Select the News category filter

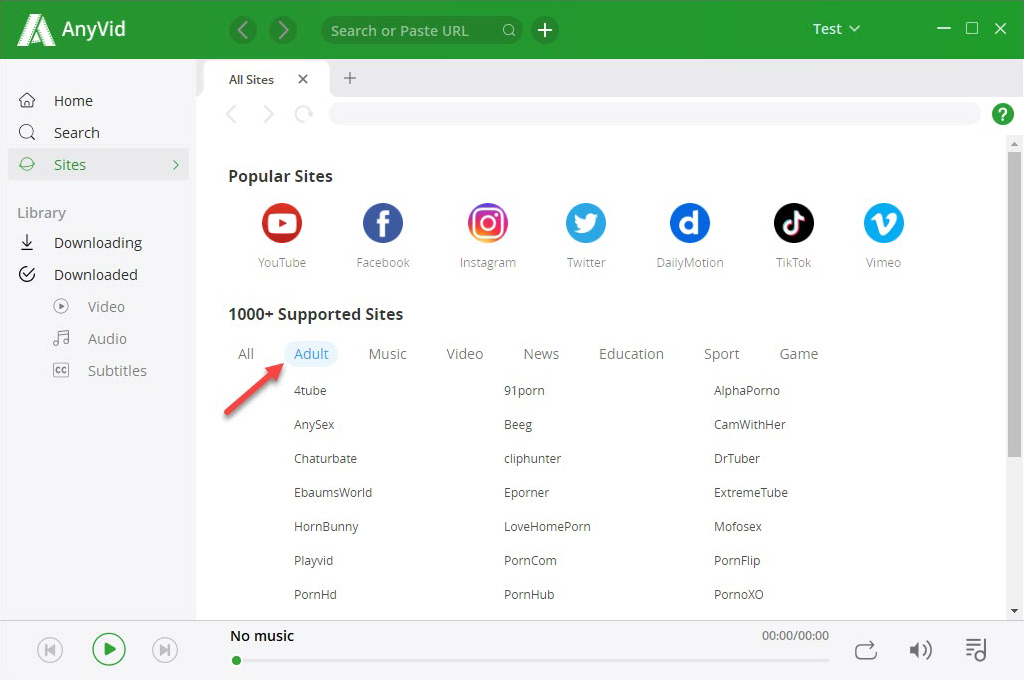[x=541, y=354]
